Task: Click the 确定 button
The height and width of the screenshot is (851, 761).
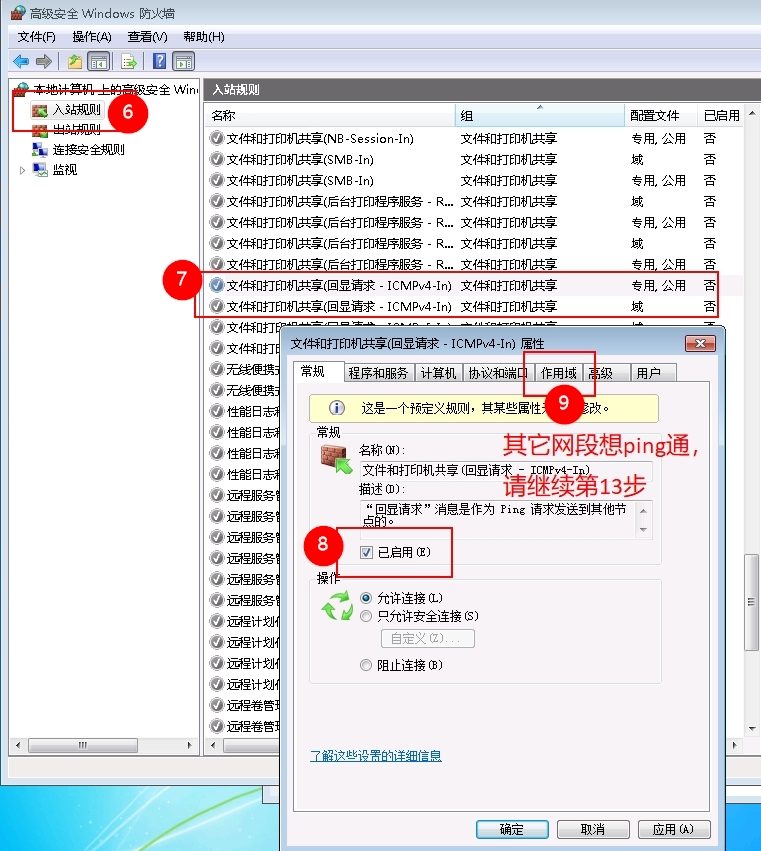Action: [x=512, y=829]
